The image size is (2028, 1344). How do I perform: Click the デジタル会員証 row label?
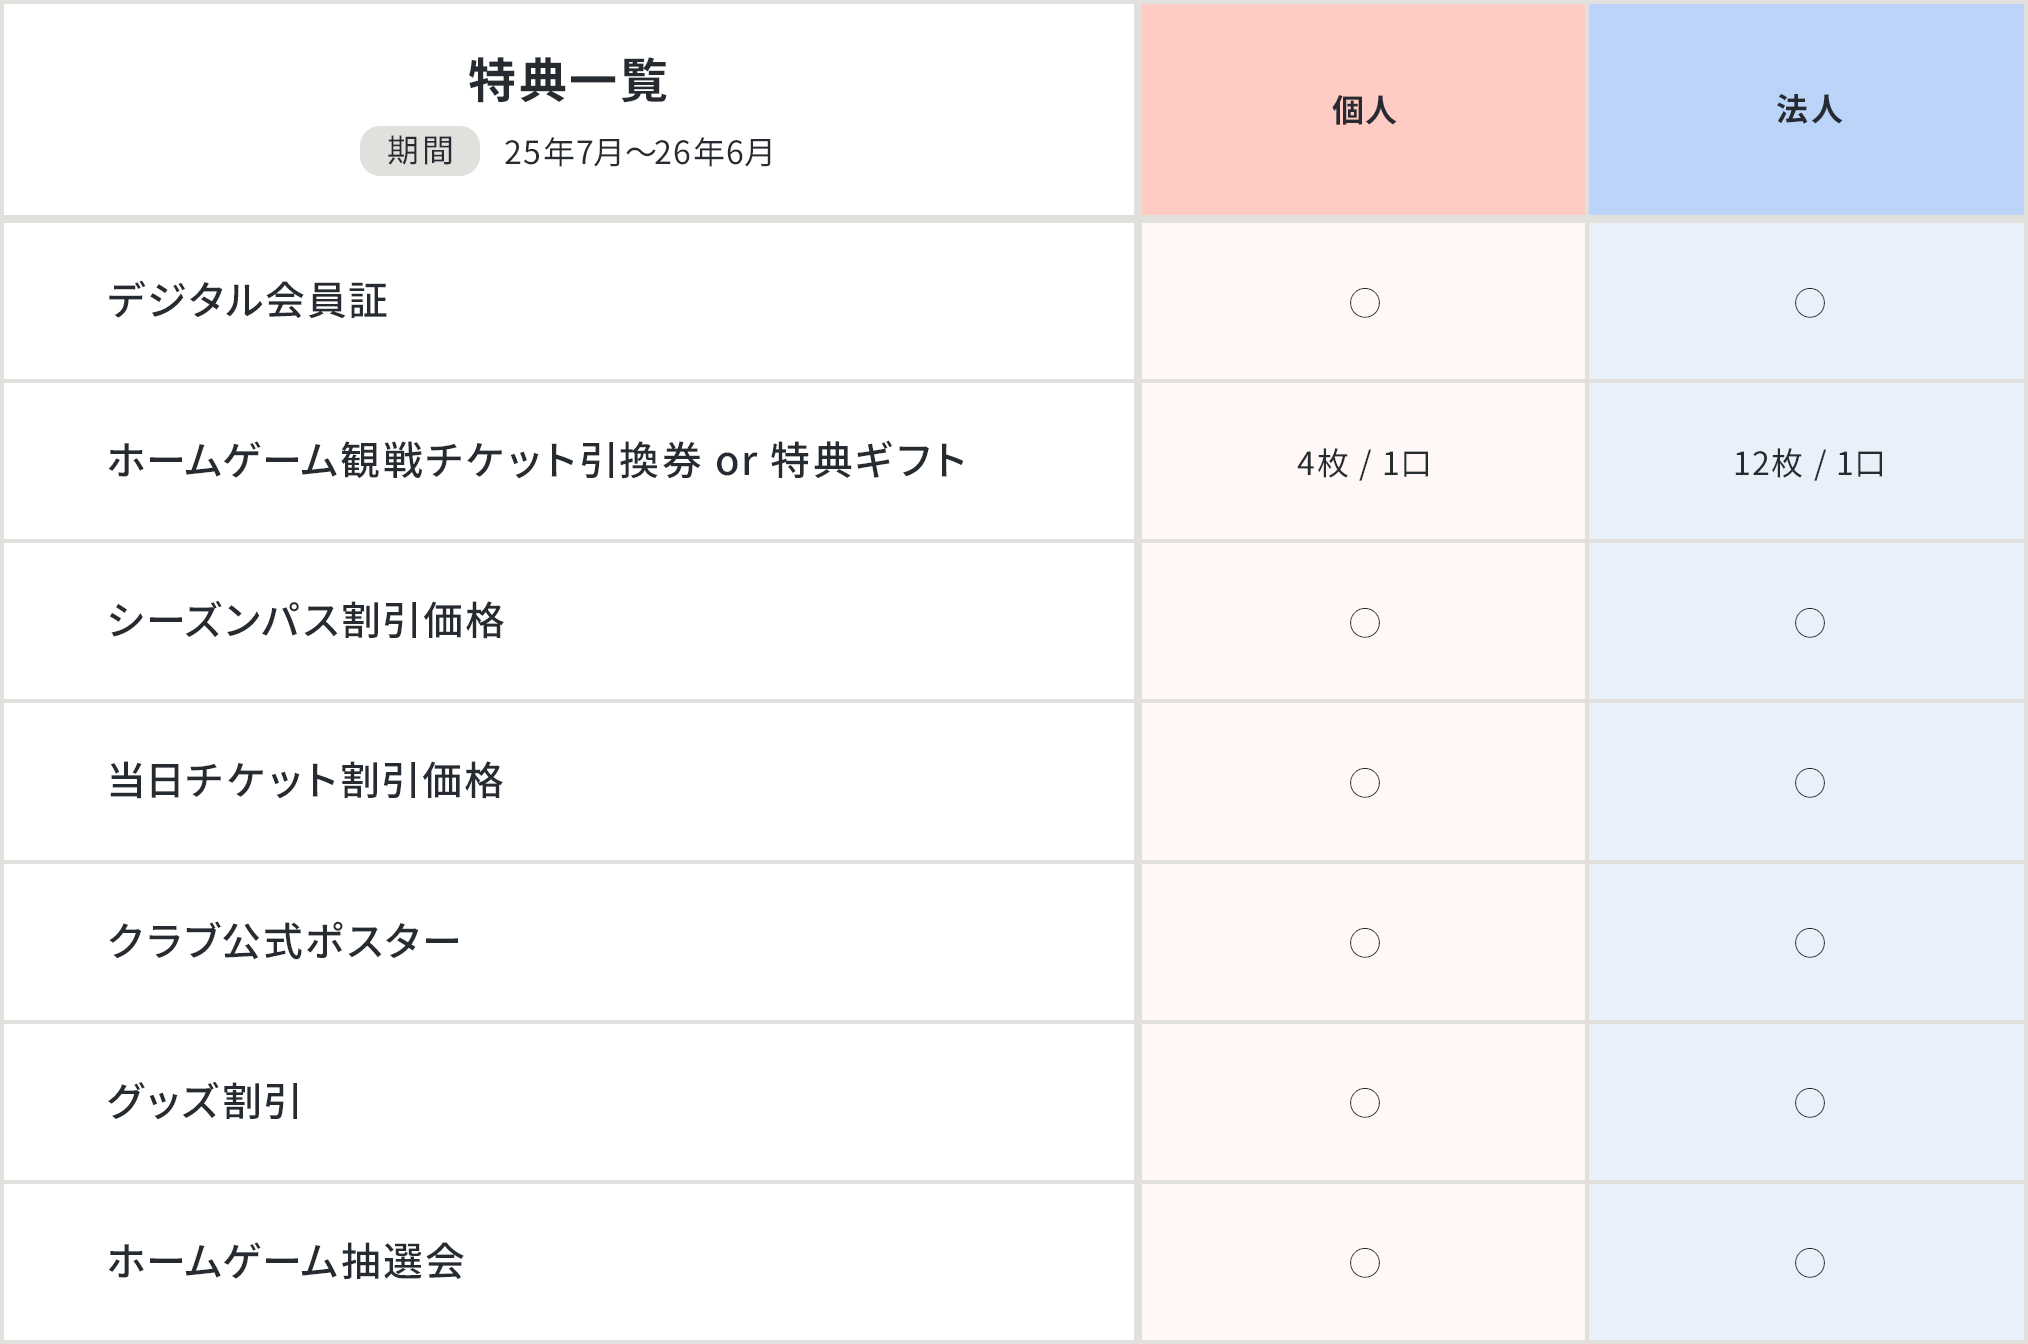tap(247, 301)
